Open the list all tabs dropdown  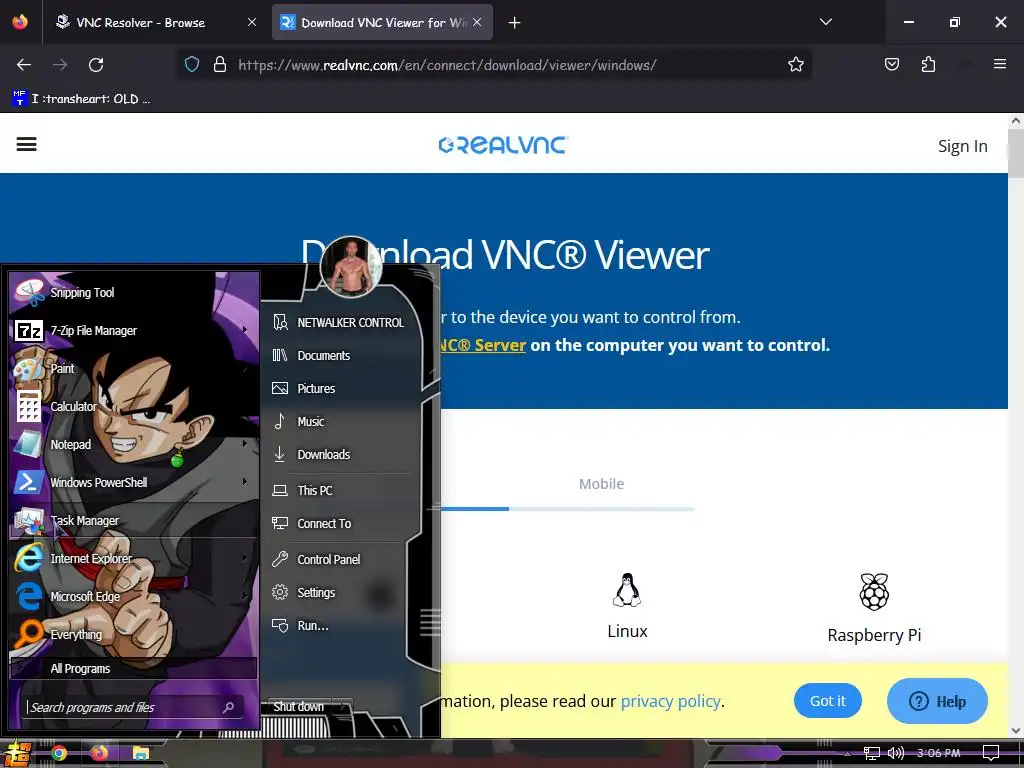[825, 22]
